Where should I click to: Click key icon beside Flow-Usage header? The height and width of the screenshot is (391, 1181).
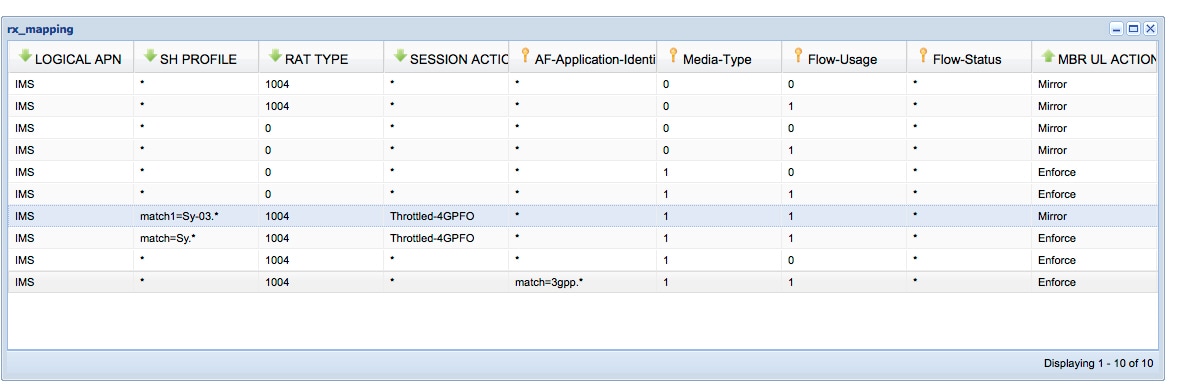[x=798, y=56]
